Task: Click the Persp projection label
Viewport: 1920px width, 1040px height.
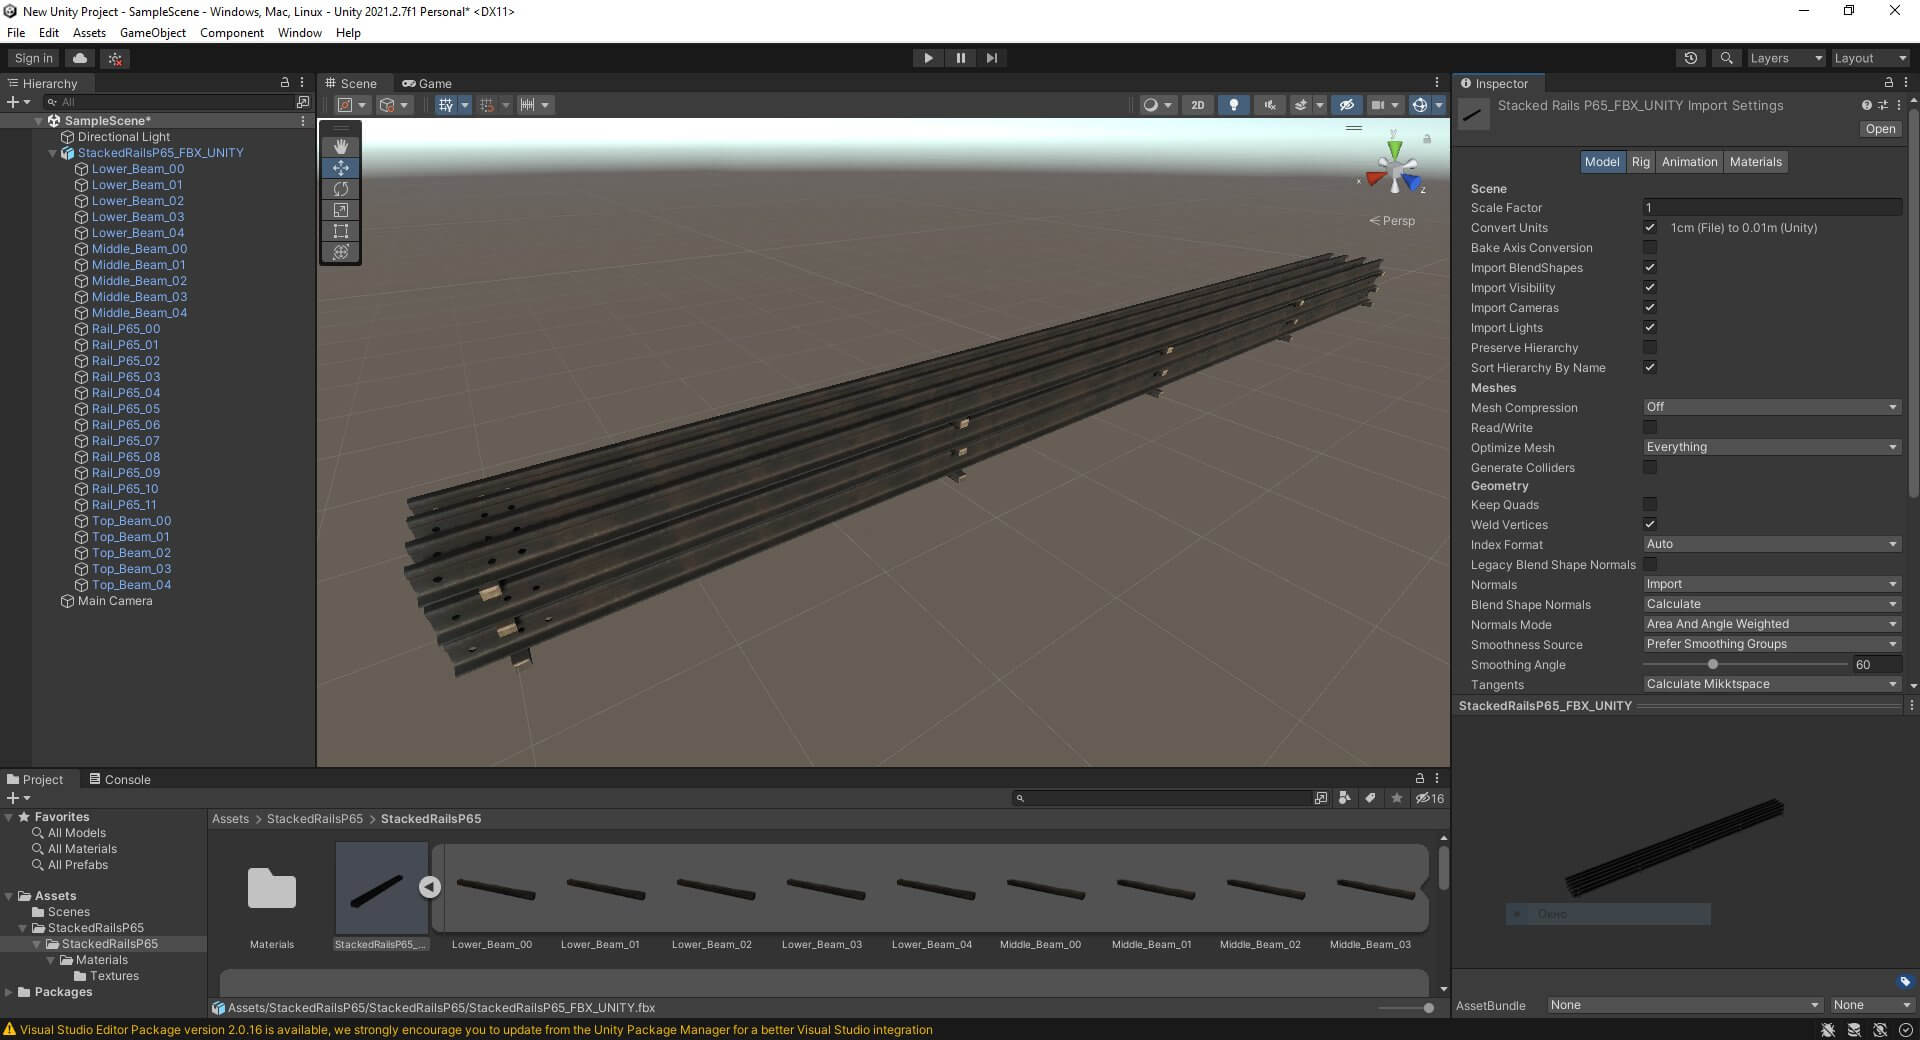Action: (x=1399, y=221)
